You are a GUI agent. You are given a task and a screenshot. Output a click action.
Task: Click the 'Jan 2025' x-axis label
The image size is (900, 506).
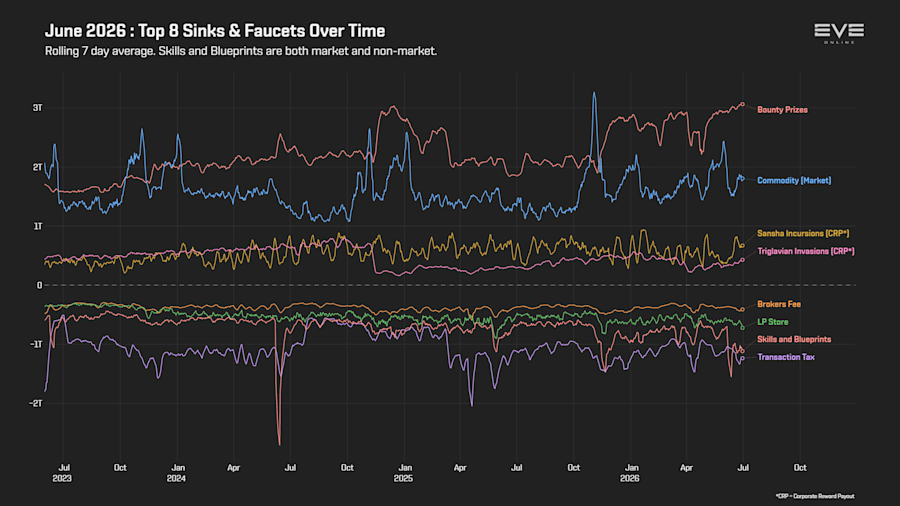(404, 473)
